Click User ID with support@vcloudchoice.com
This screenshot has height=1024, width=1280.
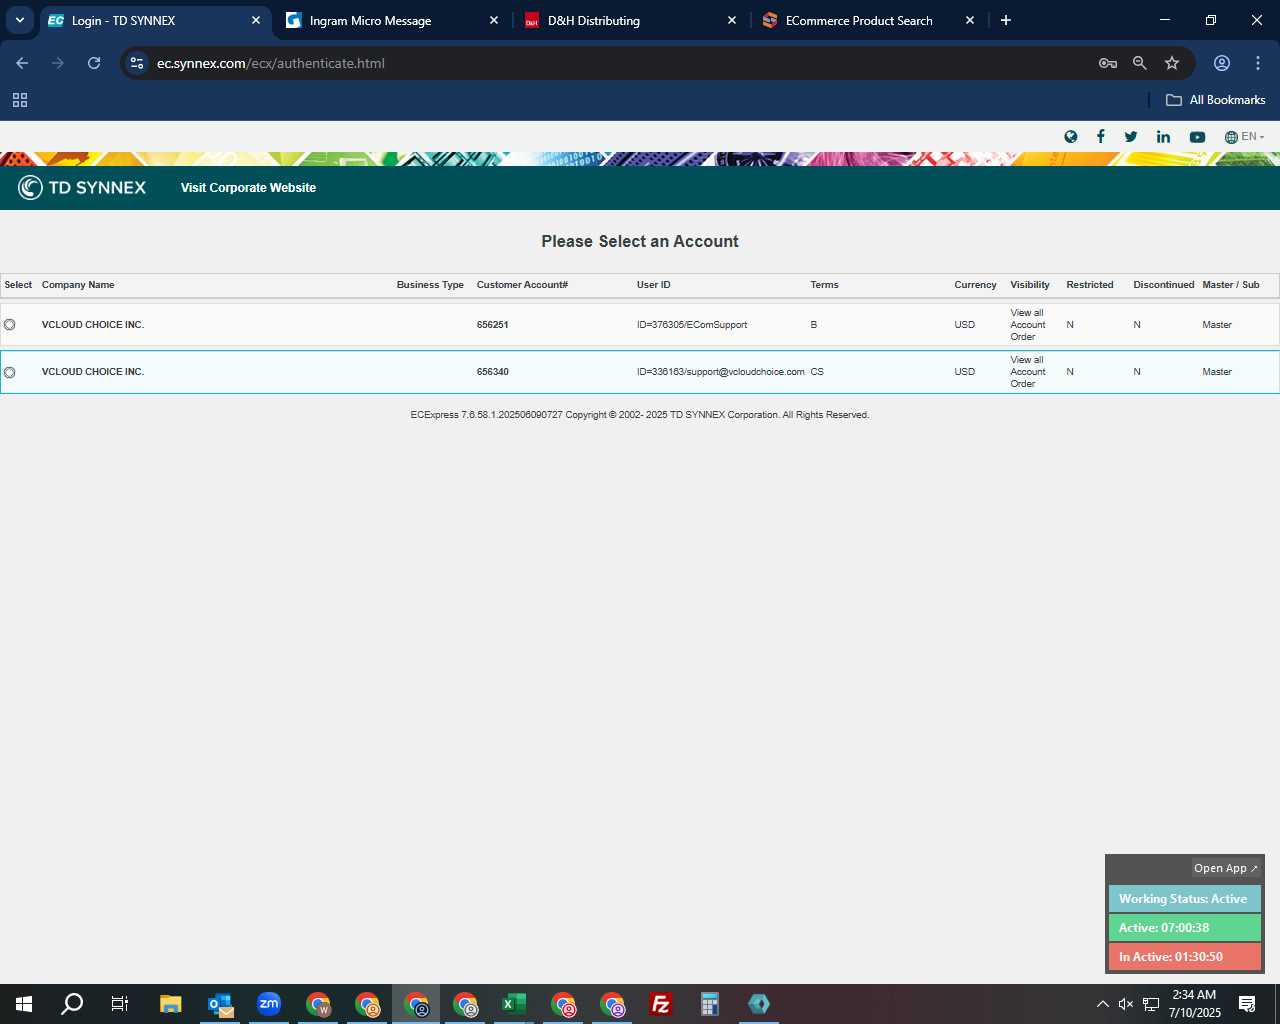pyautogui.click(x=721, y=372)
